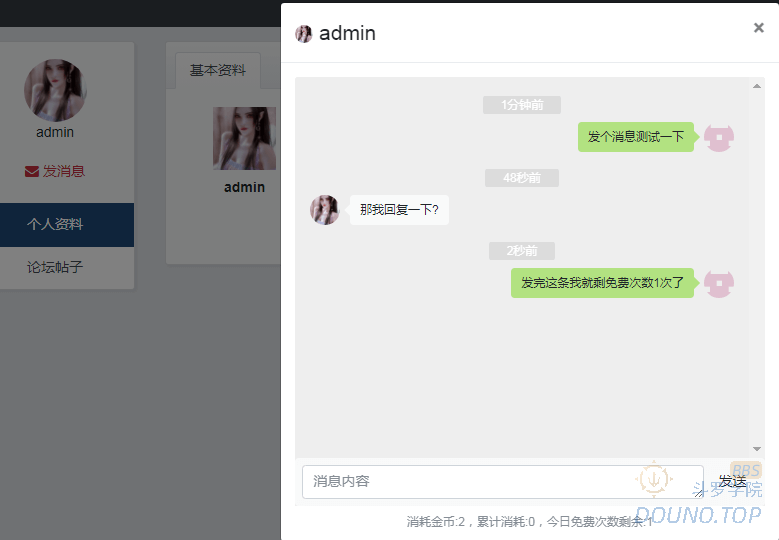Image resolution: width=779 pixels, height=540 pixels.
Task: Click the 发消息 link
Action: pyautogui.click(x=63, y=171)
